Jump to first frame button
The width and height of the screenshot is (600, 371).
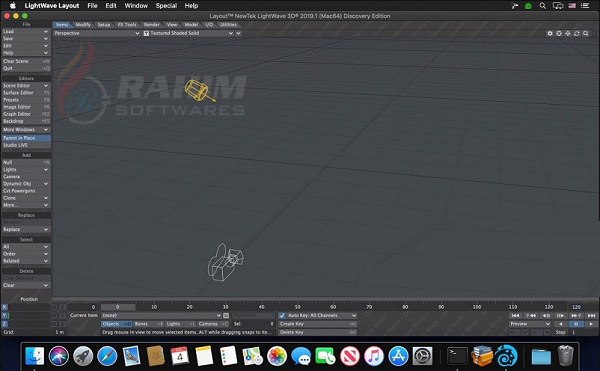515,316
